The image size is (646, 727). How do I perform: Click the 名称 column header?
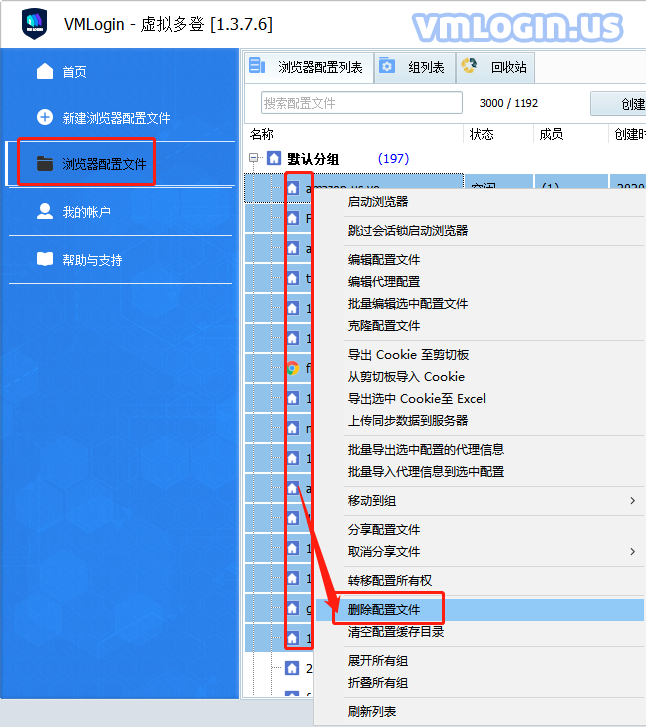pos(262,134)
